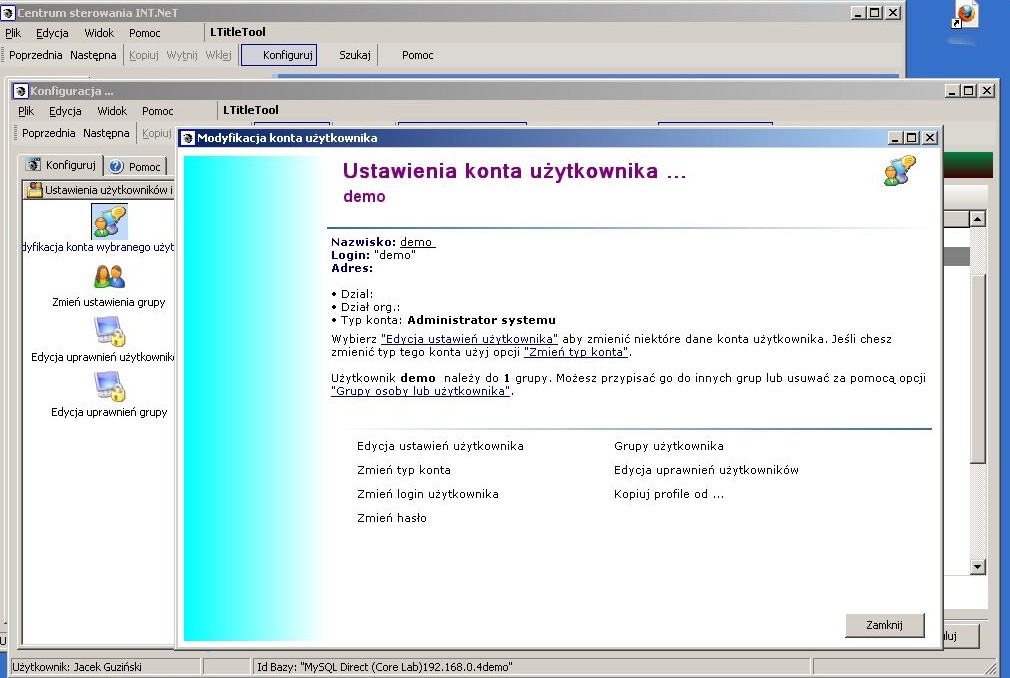This screenshot has height=678, width=1010.
Task: Click Następna in Centrum sterowania toolbar
Action: click(93, 55)
